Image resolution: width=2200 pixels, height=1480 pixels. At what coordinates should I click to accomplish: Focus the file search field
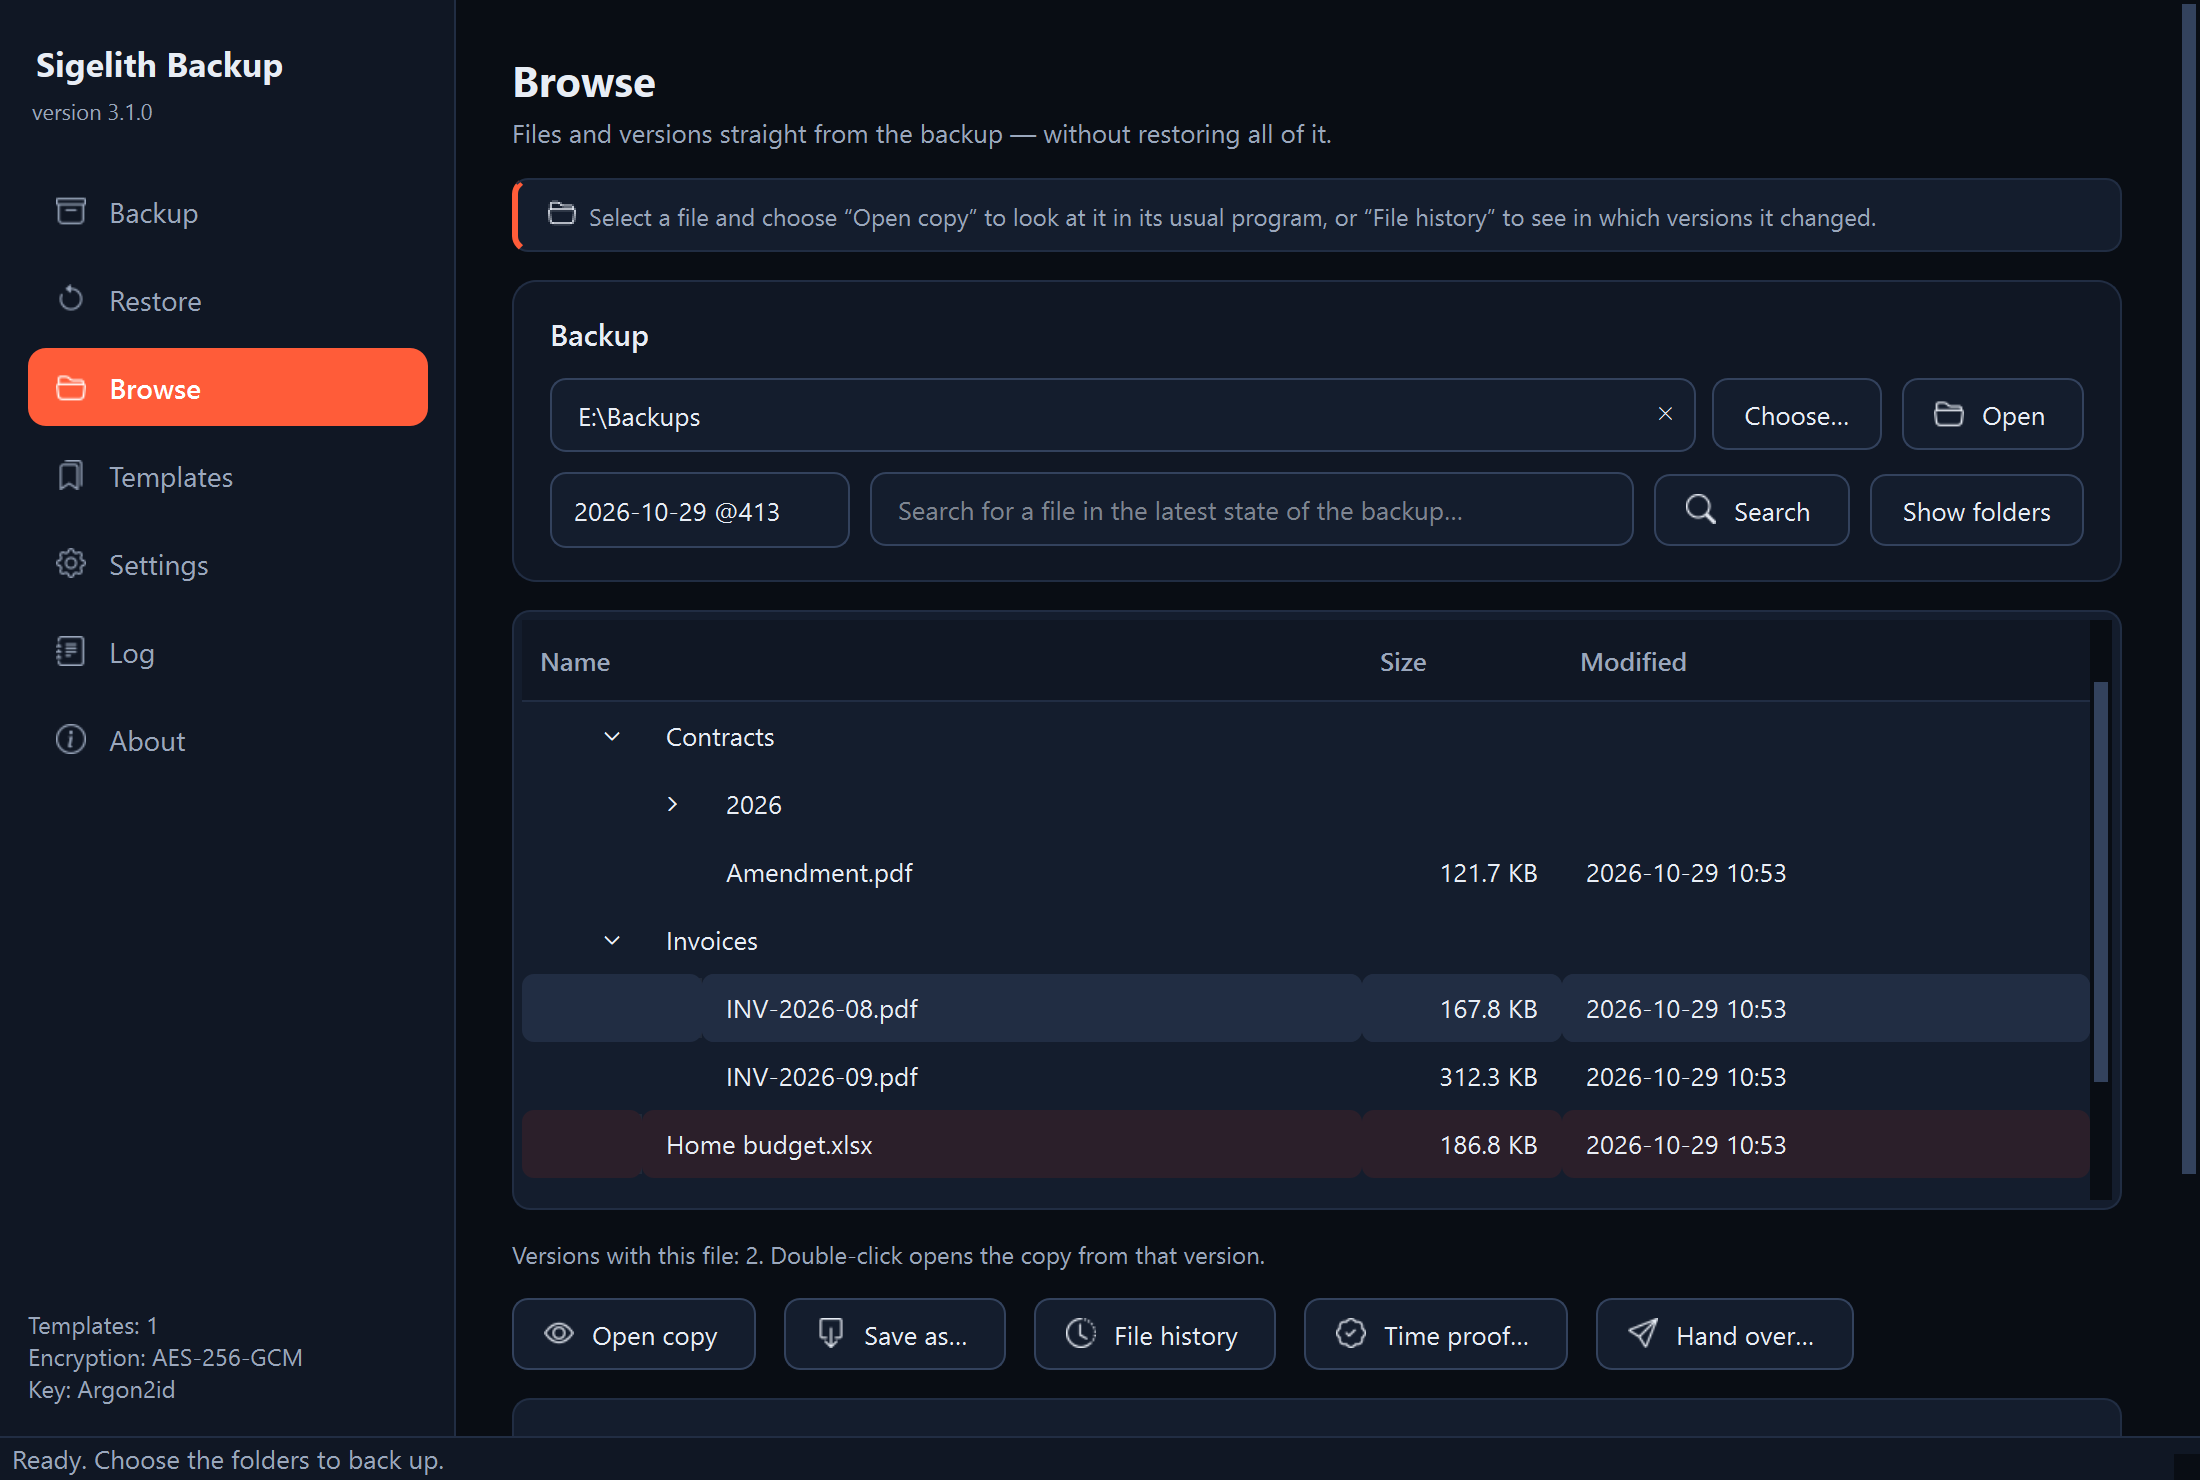[x=1251, y=511]
